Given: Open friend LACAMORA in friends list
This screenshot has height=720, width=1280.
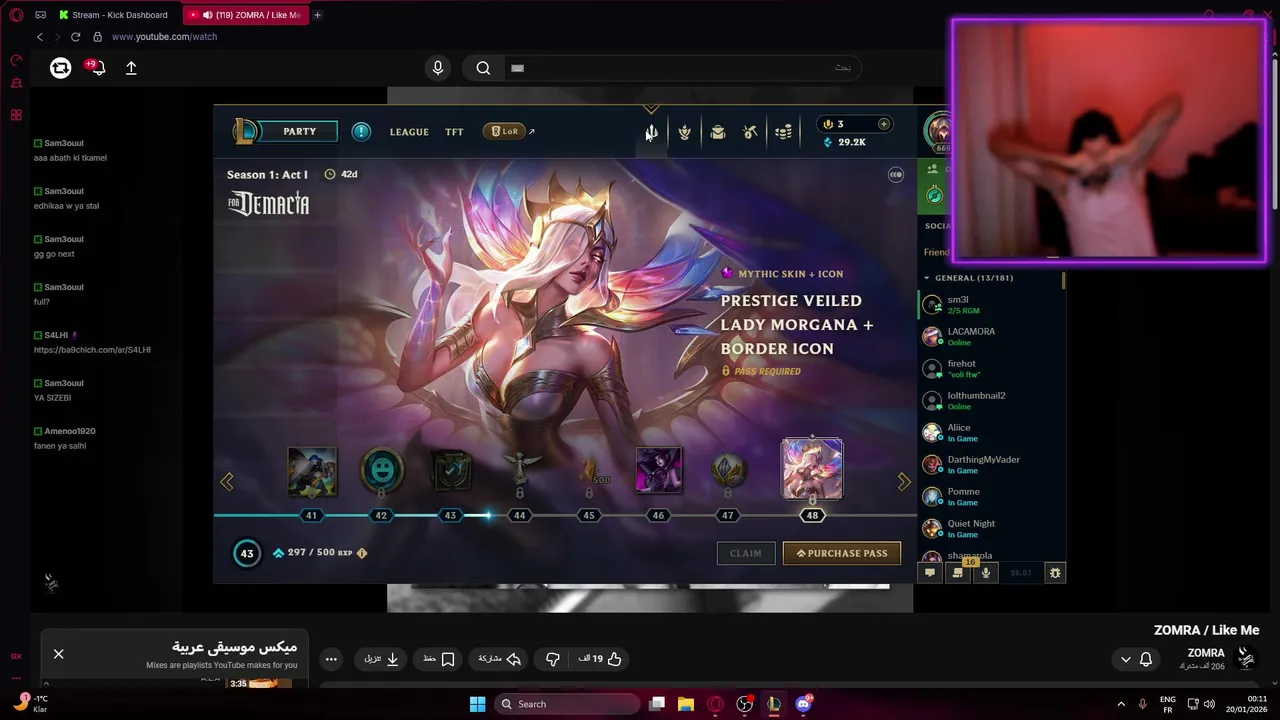Looking at the screenshot, I should pyautogui.click(x=990, y=337).
